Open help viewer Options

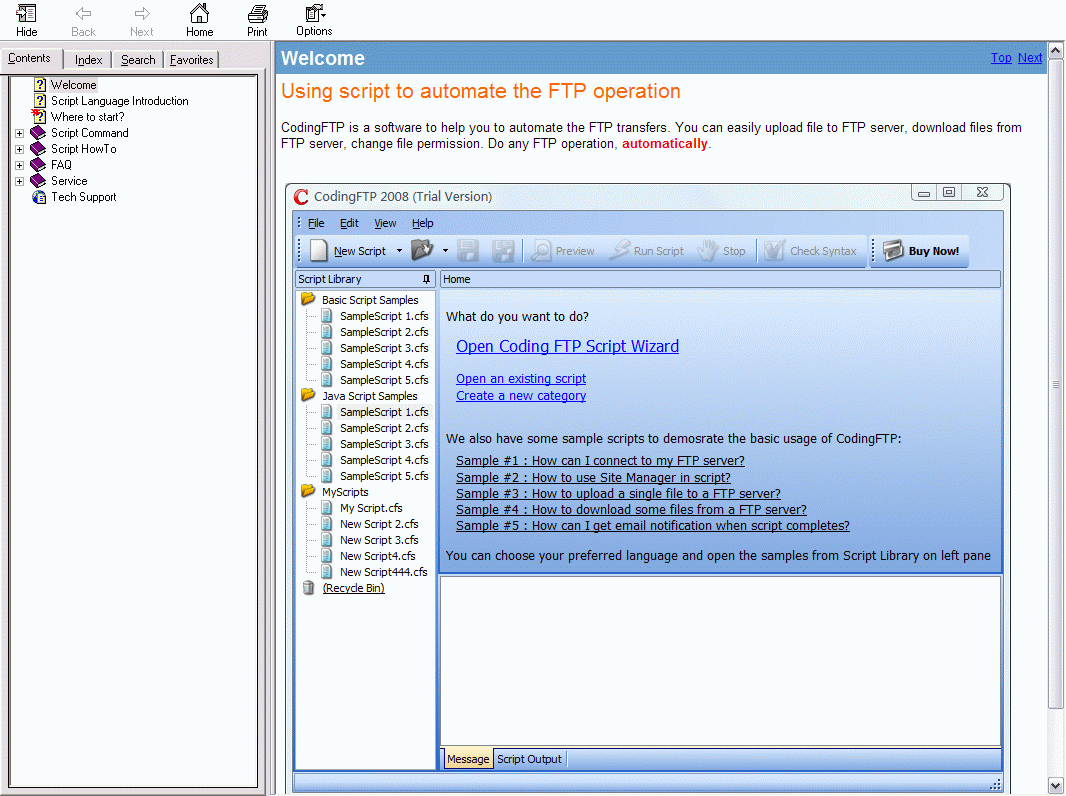click(x=313, y=20)
